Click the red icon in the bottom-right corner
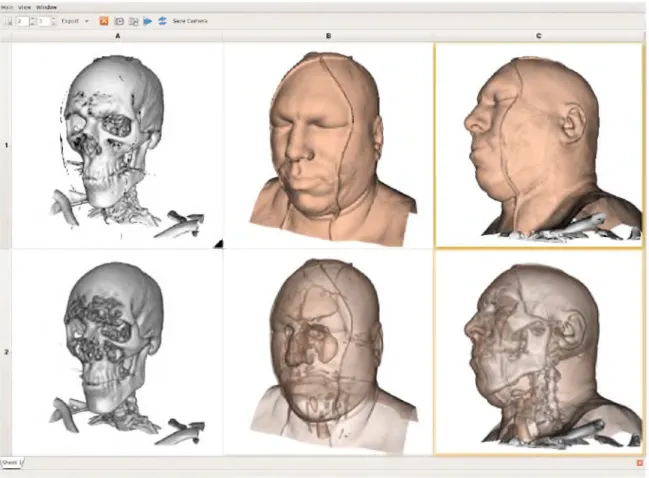Viewport: 649px width, 478px height. click(639, 463)
